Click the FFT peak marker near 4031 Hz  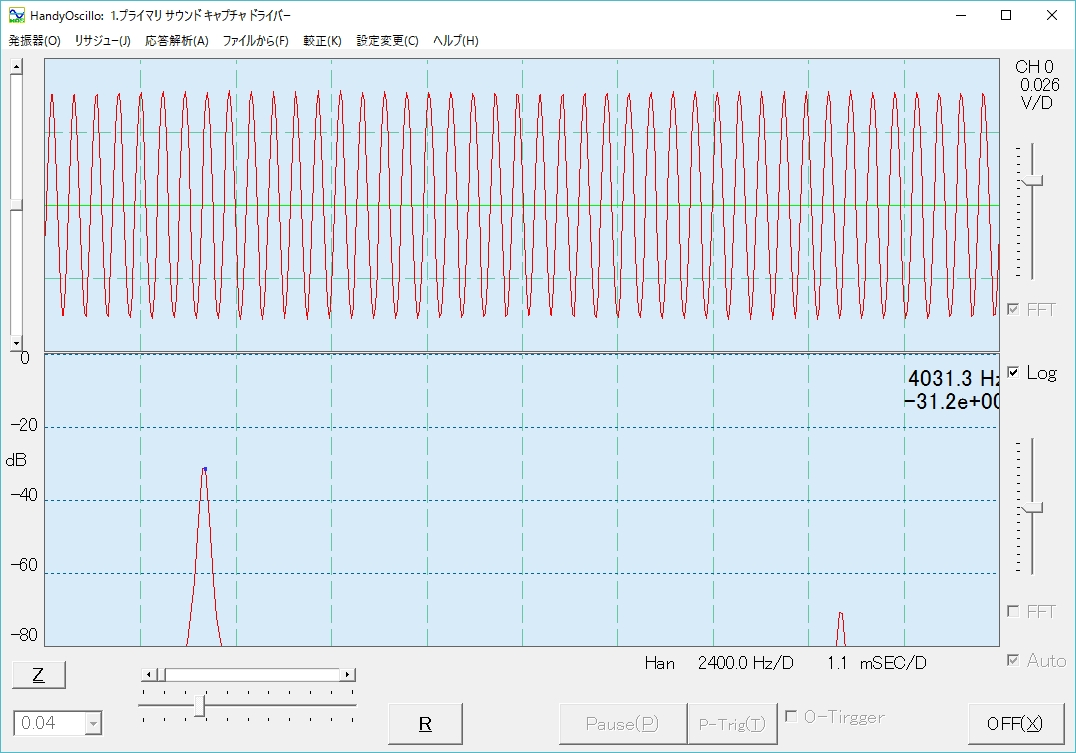point(204,470)
